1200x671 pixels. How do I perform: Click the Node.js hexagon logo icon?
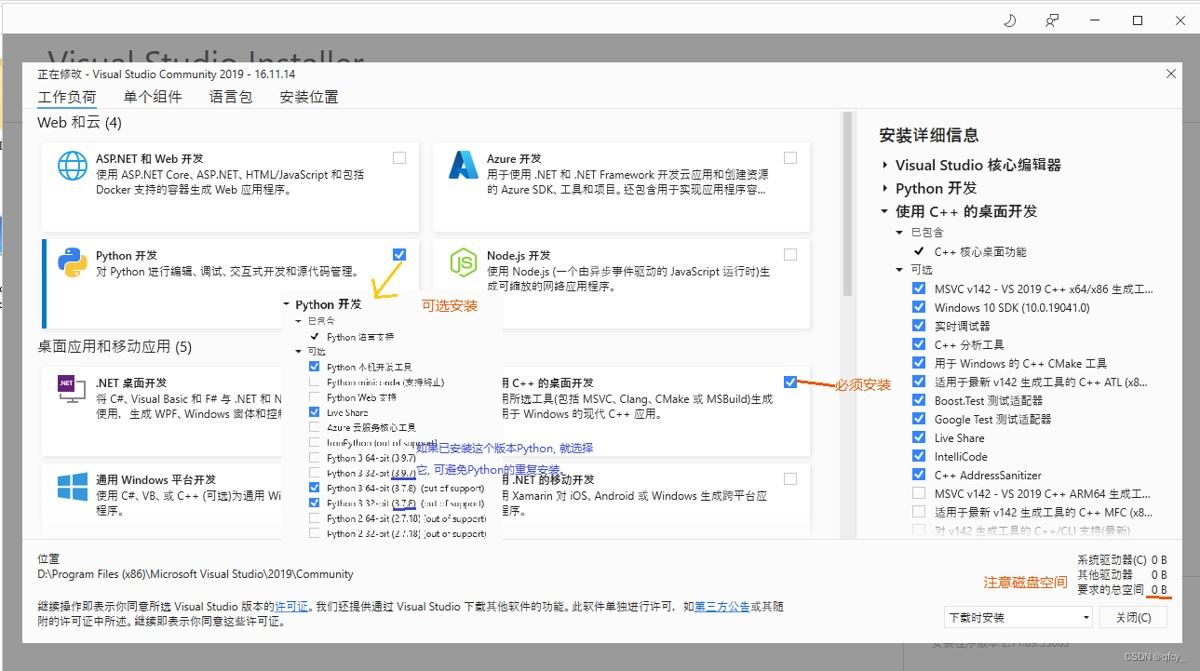[464, 263]
